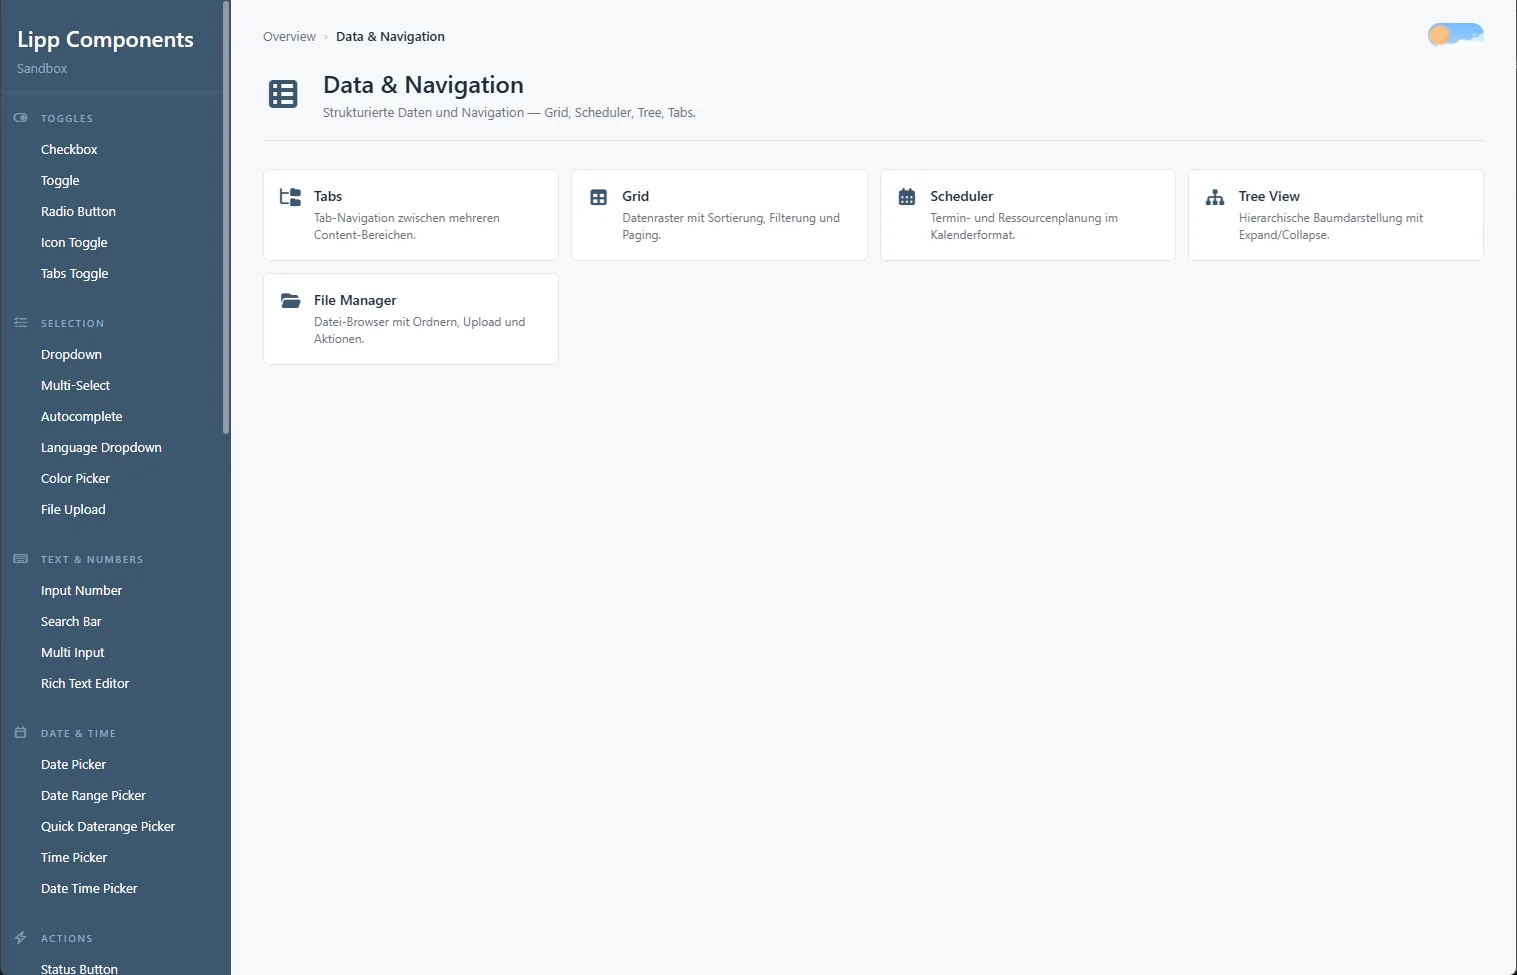This screenshot has width=1517, height=975.
Task: Click the DATE & TIME section heading
Action: point(78,734)
